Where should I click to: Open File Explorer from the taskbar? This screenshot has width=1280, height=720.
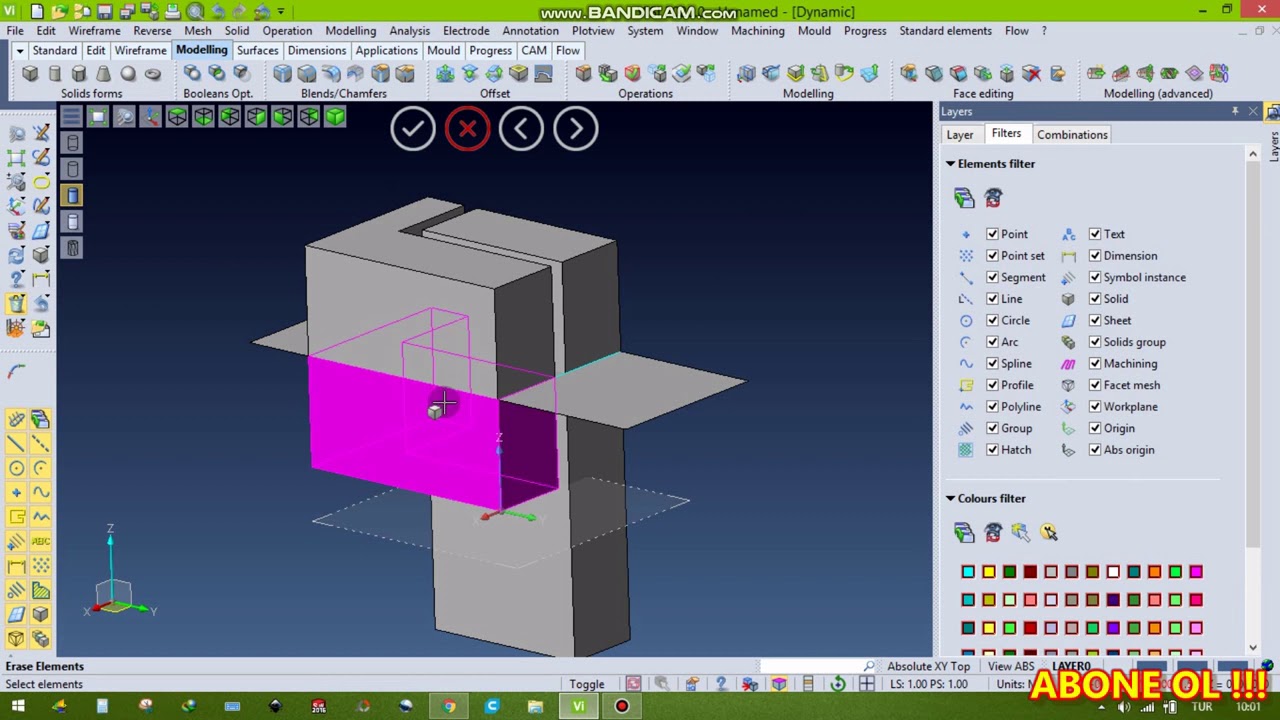[535, 707]
